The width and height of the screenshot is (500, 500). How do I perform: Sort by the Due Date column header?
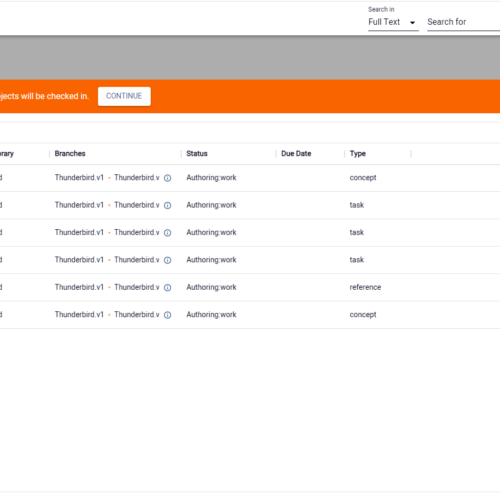coord(296,154)
